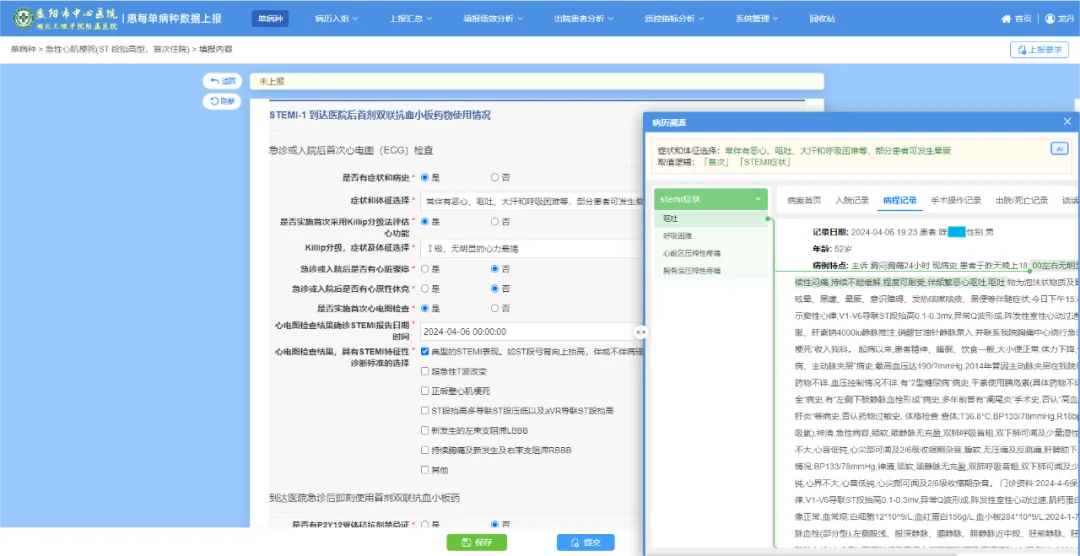This screenshot has width=1080, height=556.
Task: Click the 未上报 status bar
Action: tap(537, 81)
